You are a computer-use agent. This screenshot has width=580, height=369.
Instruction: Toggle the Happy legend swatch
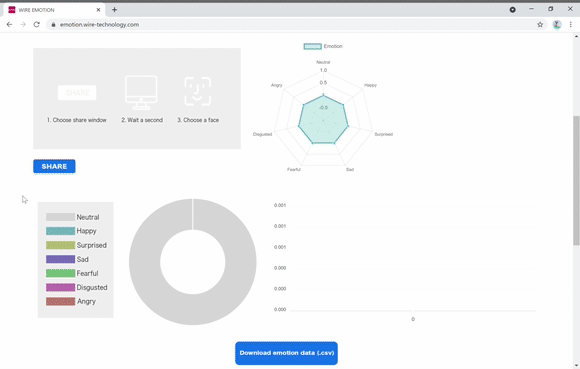[x=60, y=231]
